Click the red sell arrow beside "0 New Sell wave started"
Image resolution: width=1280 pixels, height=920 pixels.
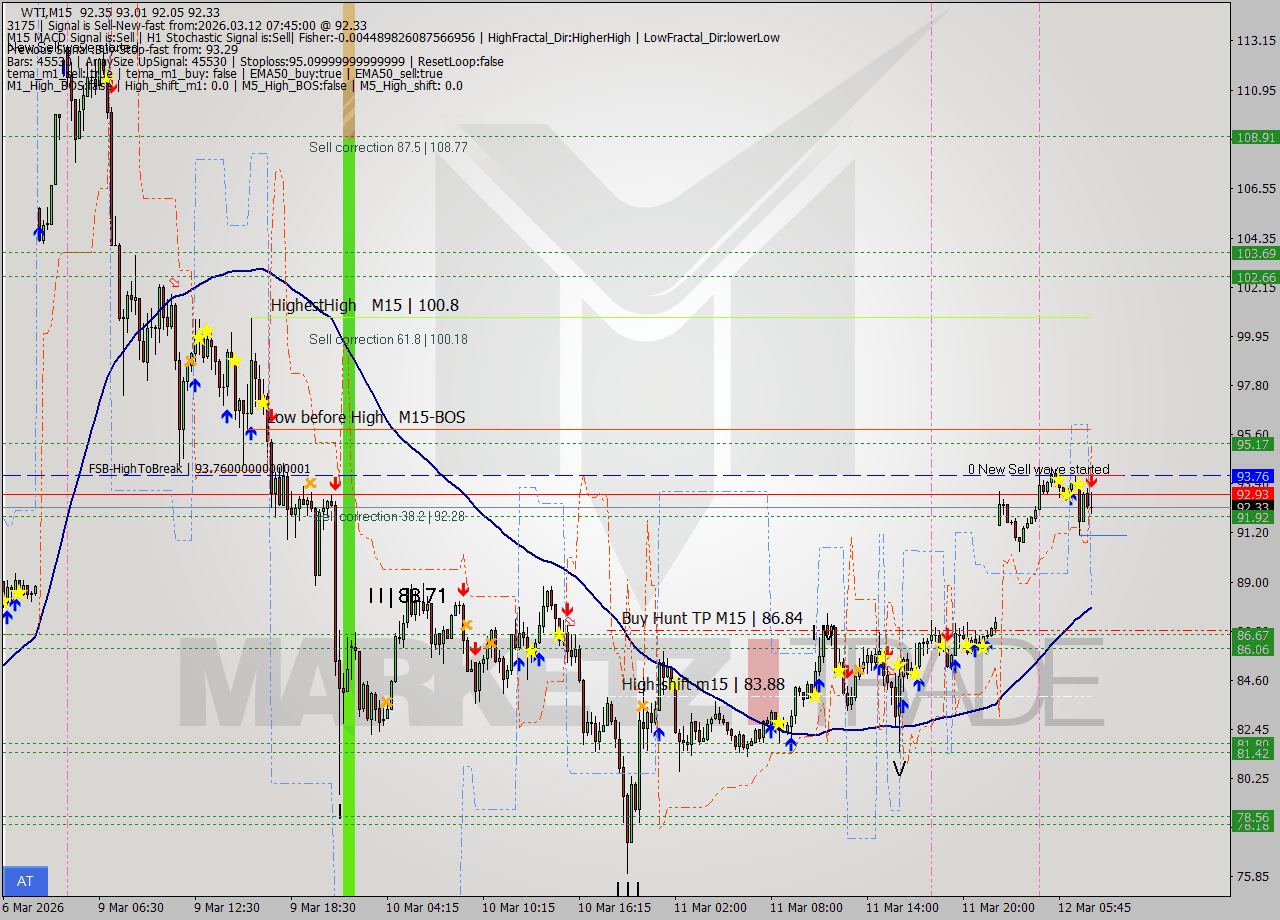pyautogui.click(x=1091, y=480)
